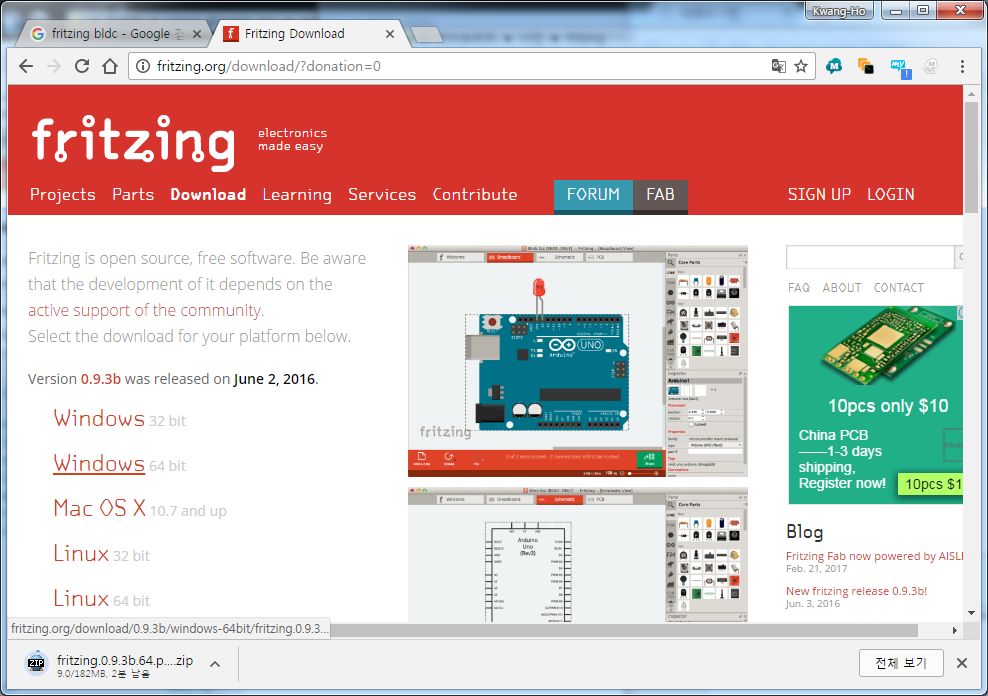The width and height of the screenshot is (988, 696).
Task: Expand download item options chevron
Action: (215, 664)
